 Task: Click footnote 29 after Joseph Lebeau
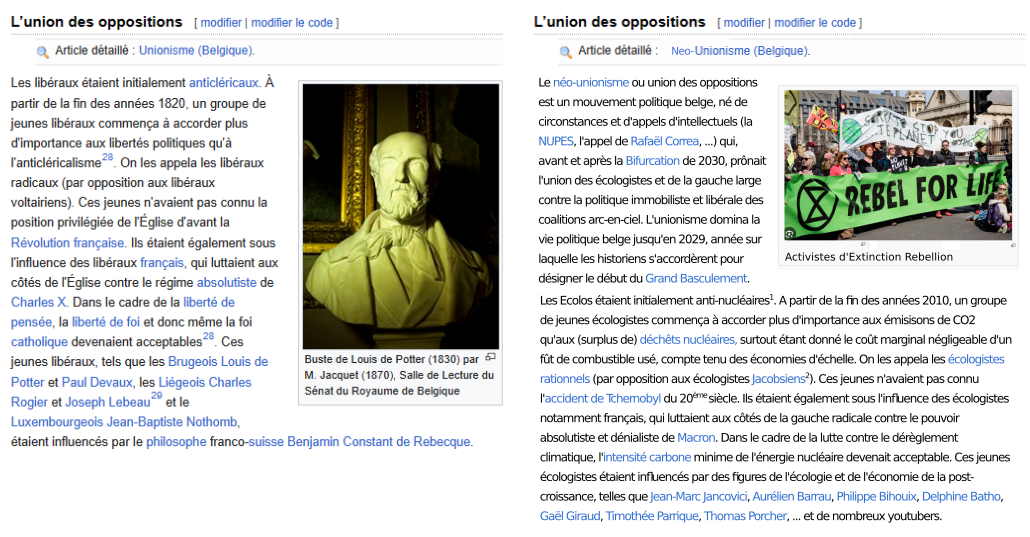[156, 396]
